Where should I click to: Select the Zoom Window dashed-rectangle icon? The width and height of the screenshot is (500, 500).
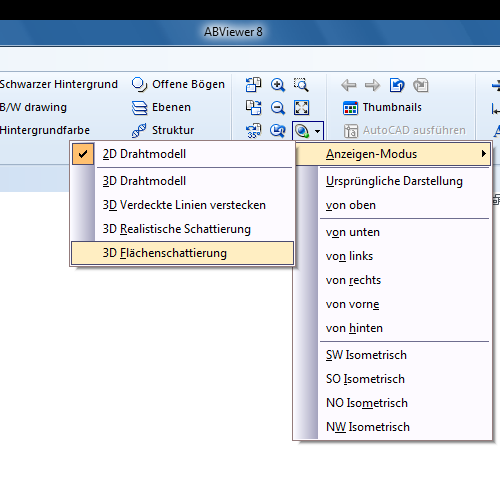[x=301, y=85]
